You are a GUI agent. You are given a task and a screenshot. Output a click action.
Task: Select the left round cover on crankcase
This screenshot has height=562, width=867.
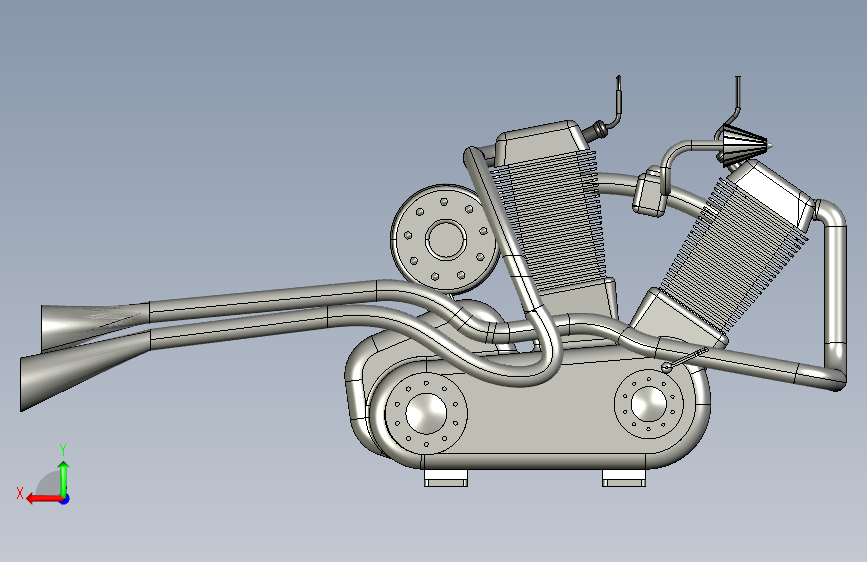[x=426, y=413]
